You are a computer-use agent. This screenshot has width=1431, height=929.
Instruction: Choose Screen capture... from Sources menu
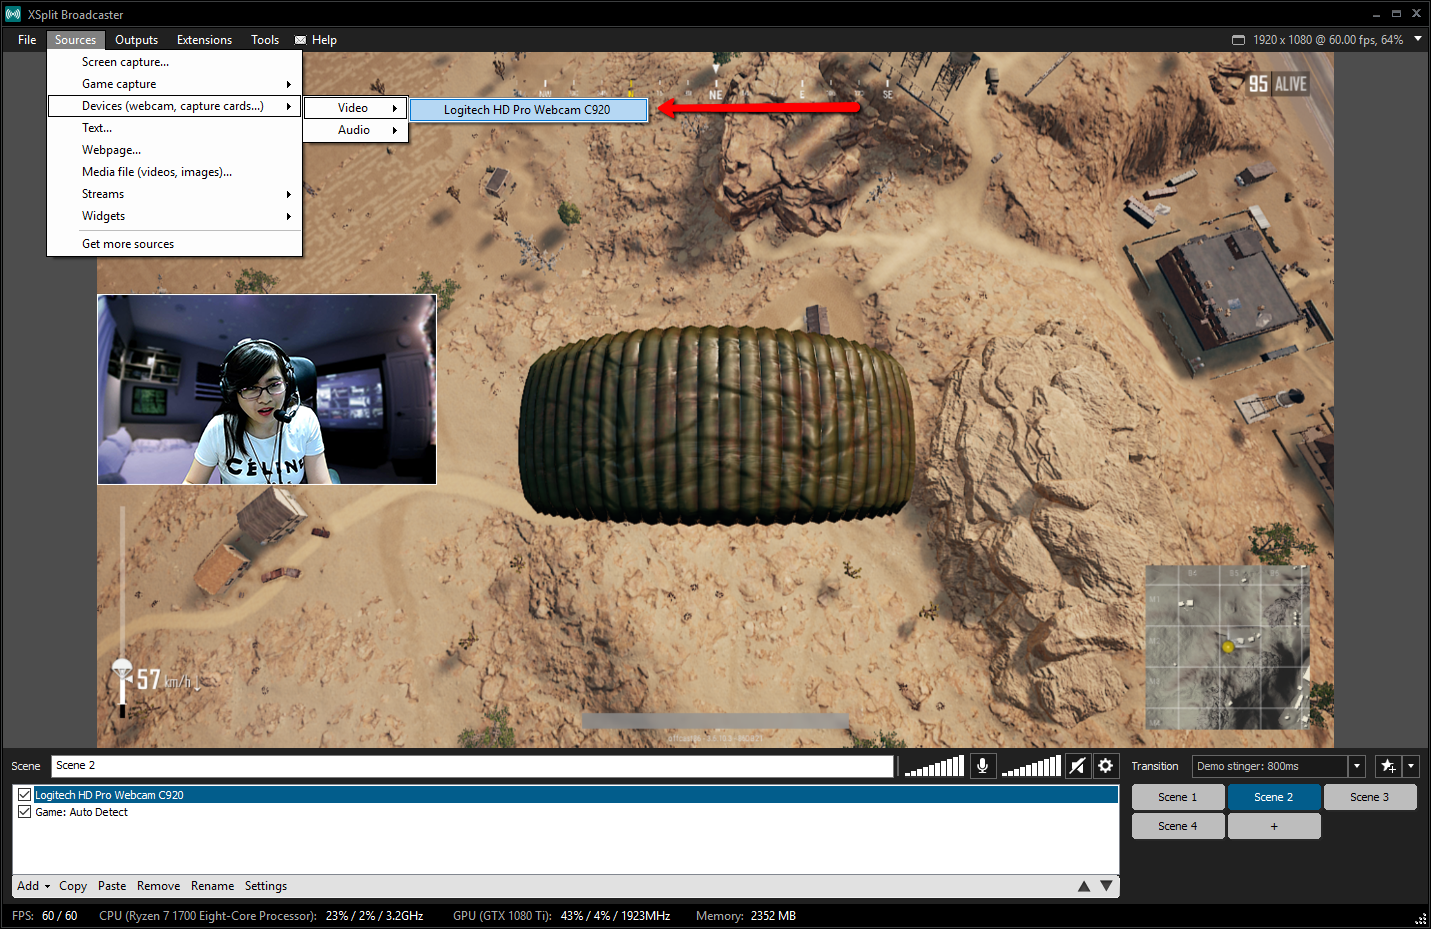point(175,62)
